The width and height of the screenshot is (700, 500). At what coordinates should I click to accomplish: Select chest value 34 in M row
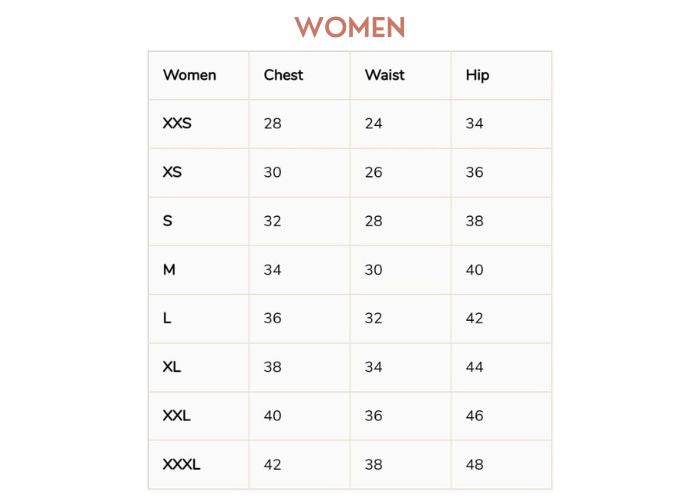273,270
